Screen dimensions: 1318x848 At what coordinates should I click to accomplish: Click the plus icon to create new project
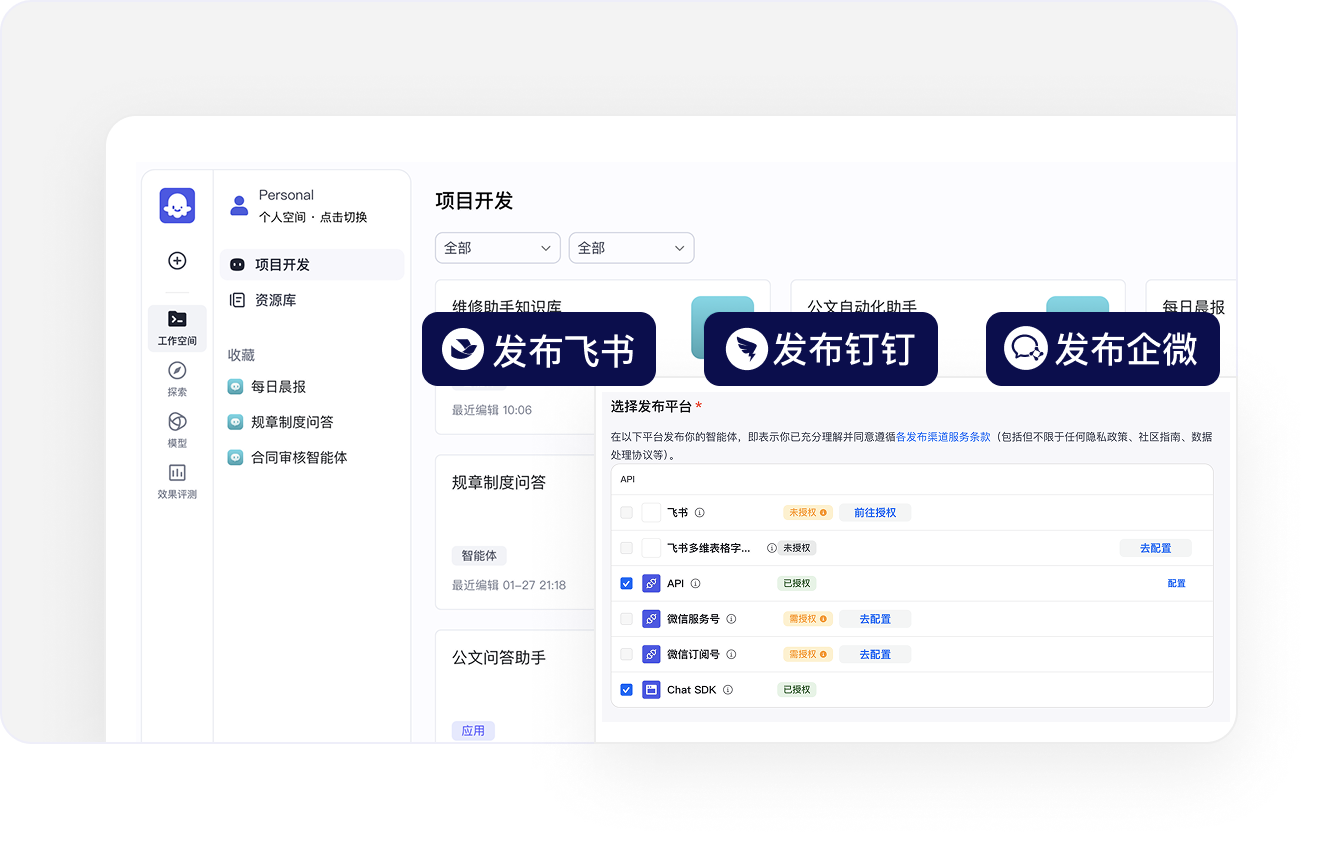click(x=177, y=261)
